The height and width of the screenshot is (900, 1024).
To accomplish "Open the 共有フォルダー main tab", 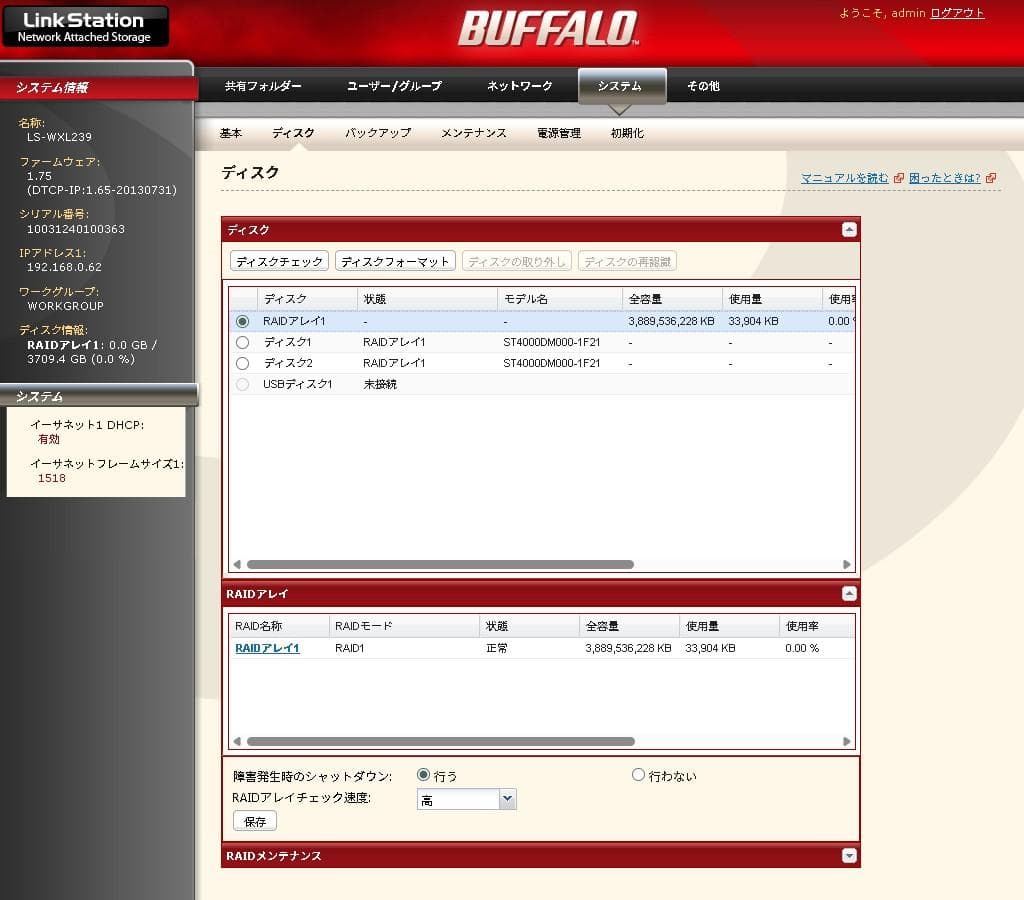I will [x=263, y=86].
